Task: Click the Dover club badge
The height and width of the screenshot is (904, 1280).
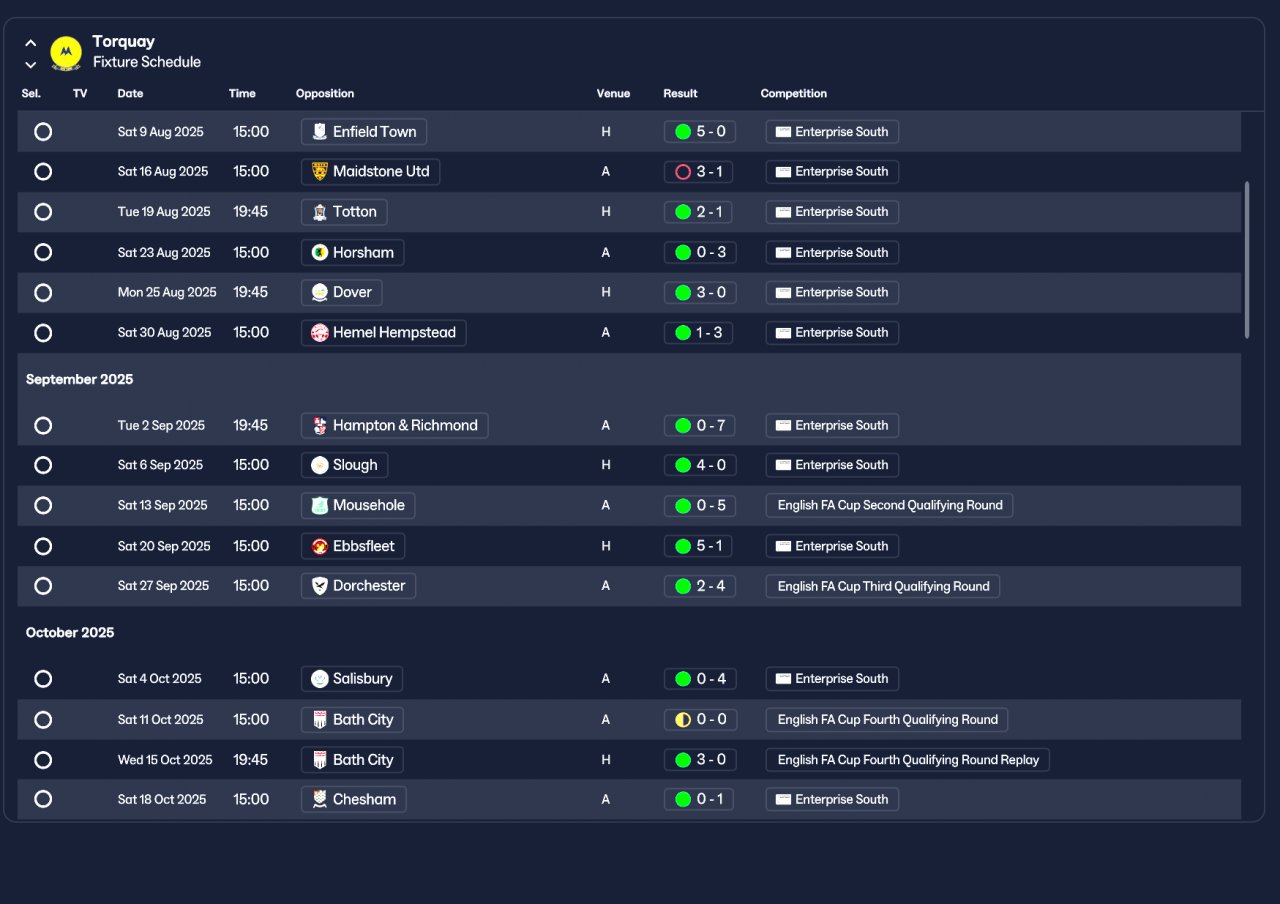Action: tap(319, 292)
